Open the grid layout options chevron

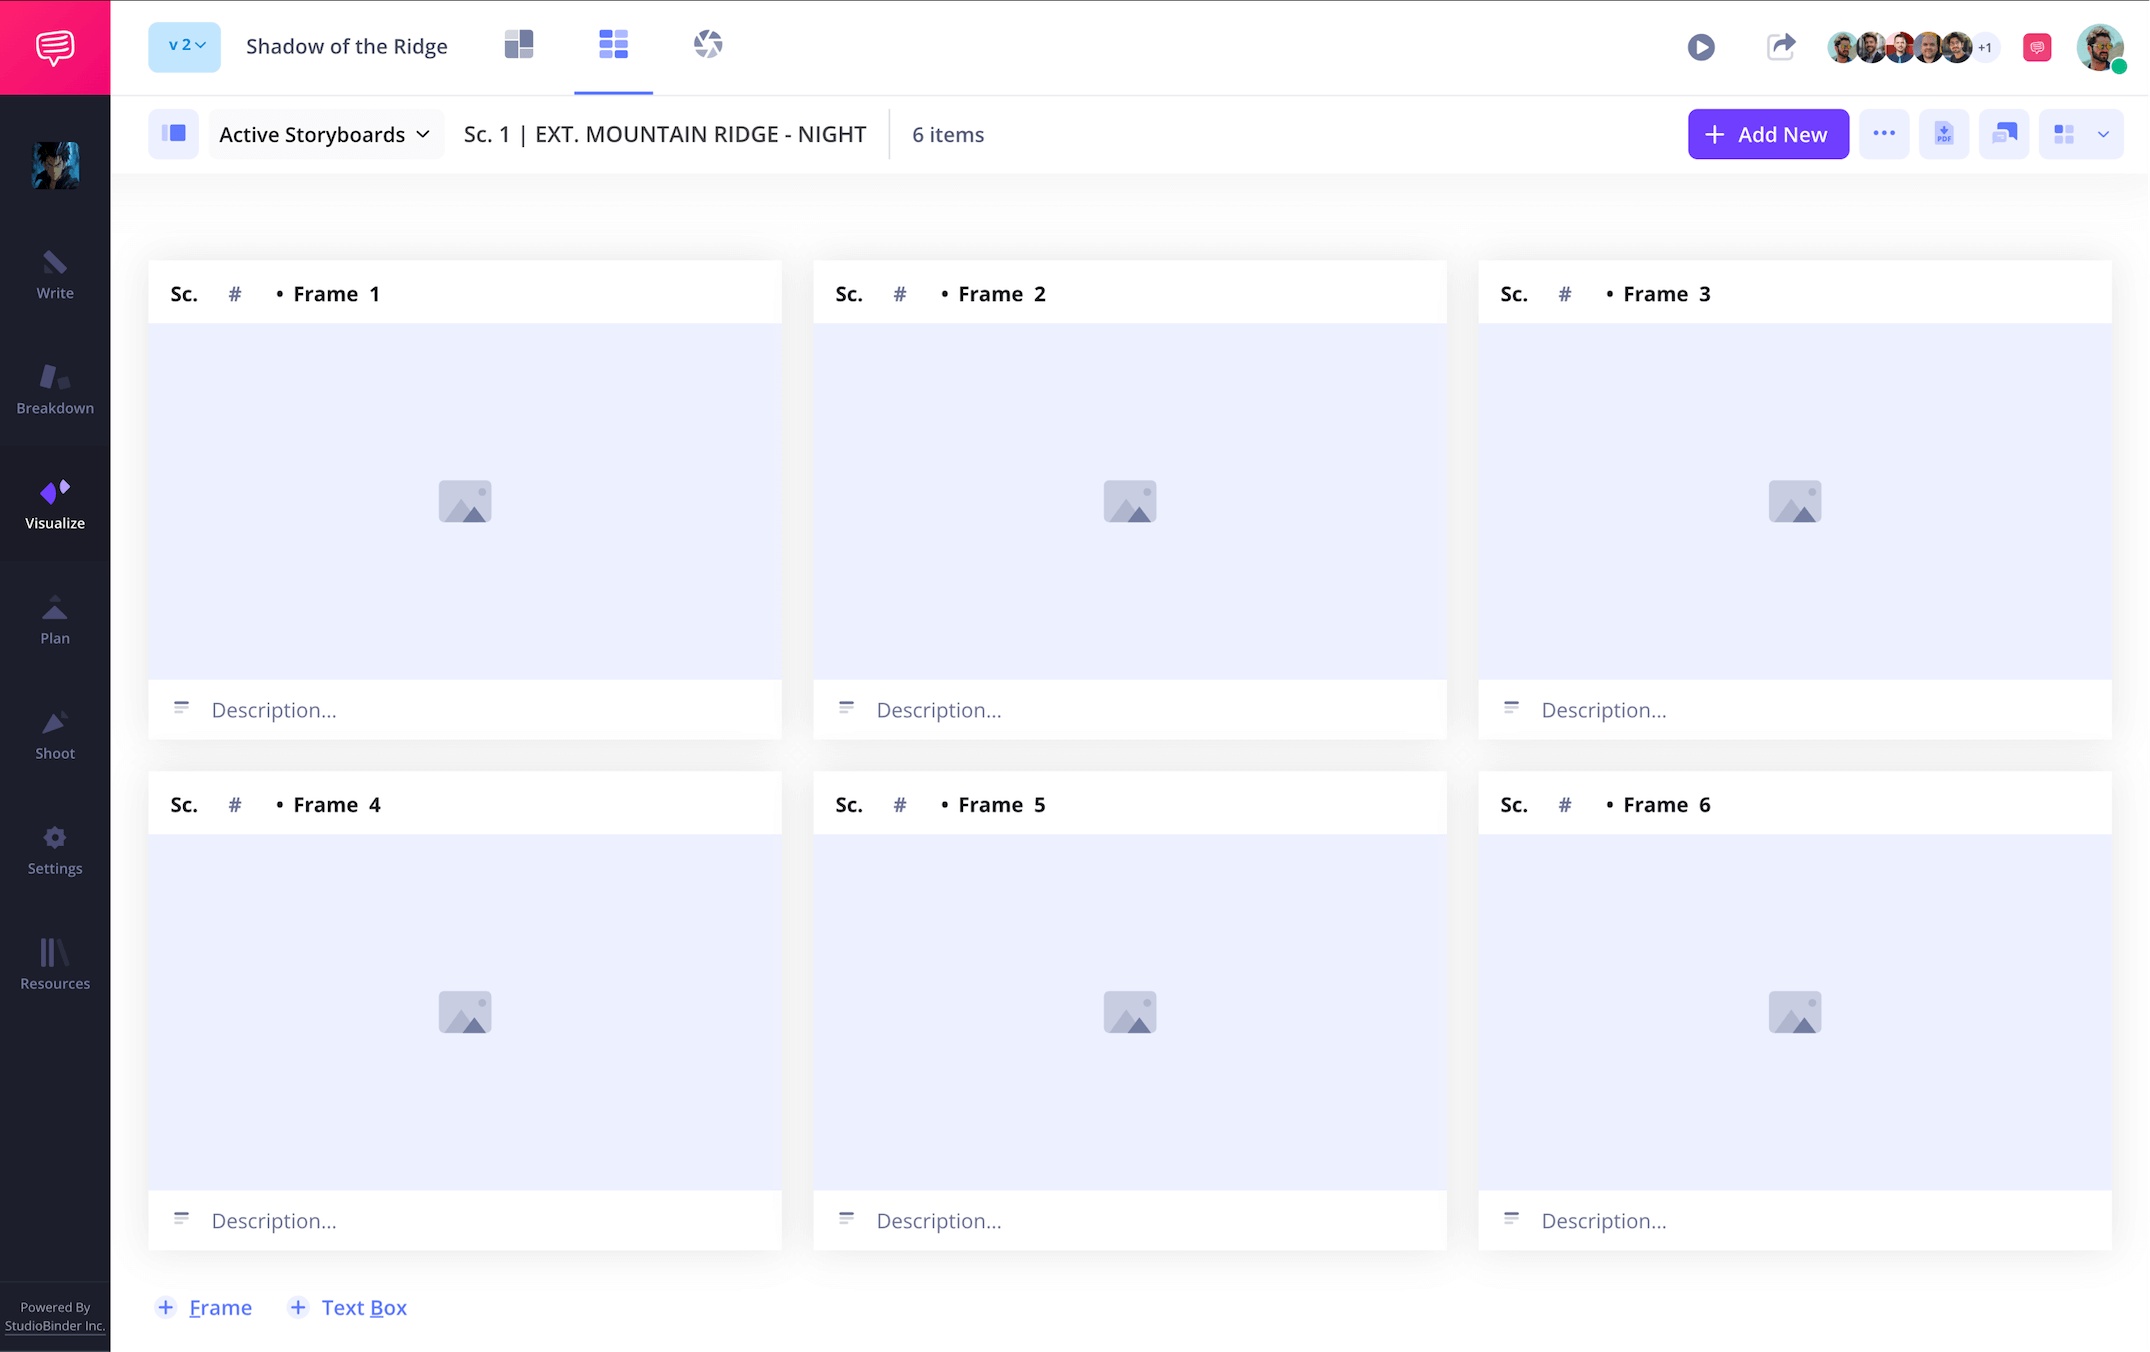pyautogui.click(x=2103, y=133)
